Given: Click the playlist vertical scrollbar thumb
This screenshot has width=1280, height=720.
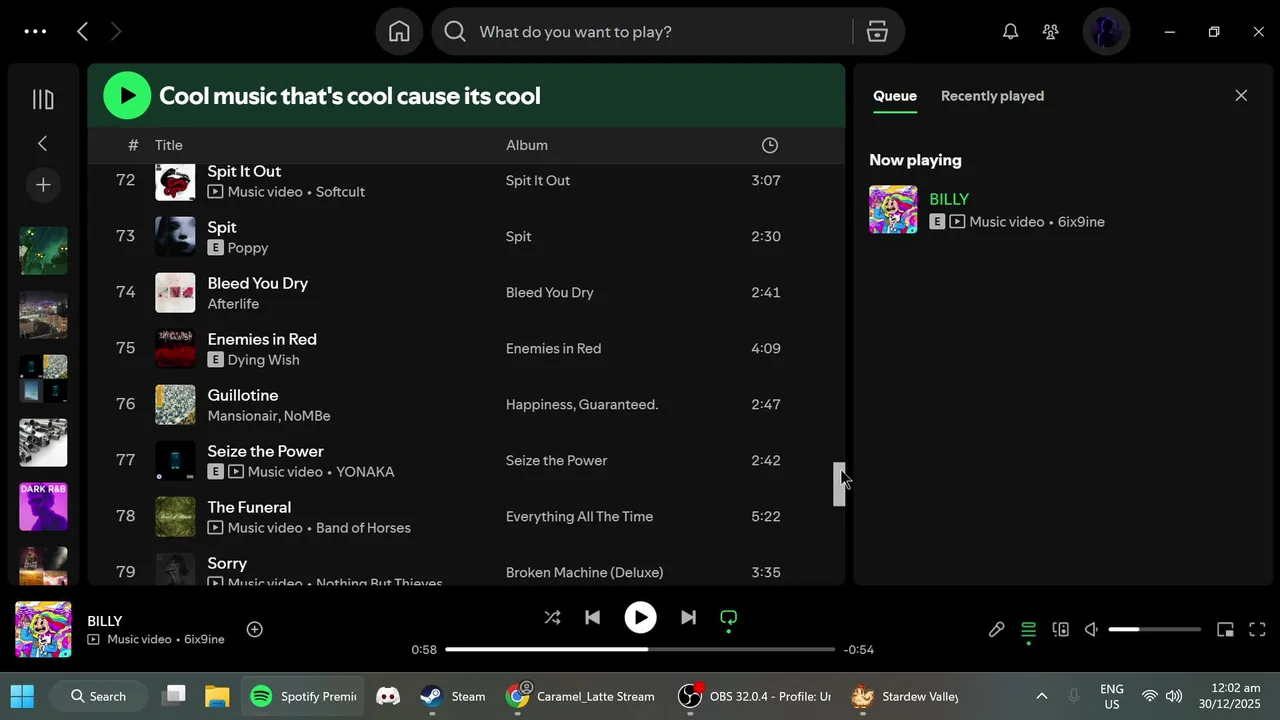Looking at the screenshot, I should (x=839, y=484).
